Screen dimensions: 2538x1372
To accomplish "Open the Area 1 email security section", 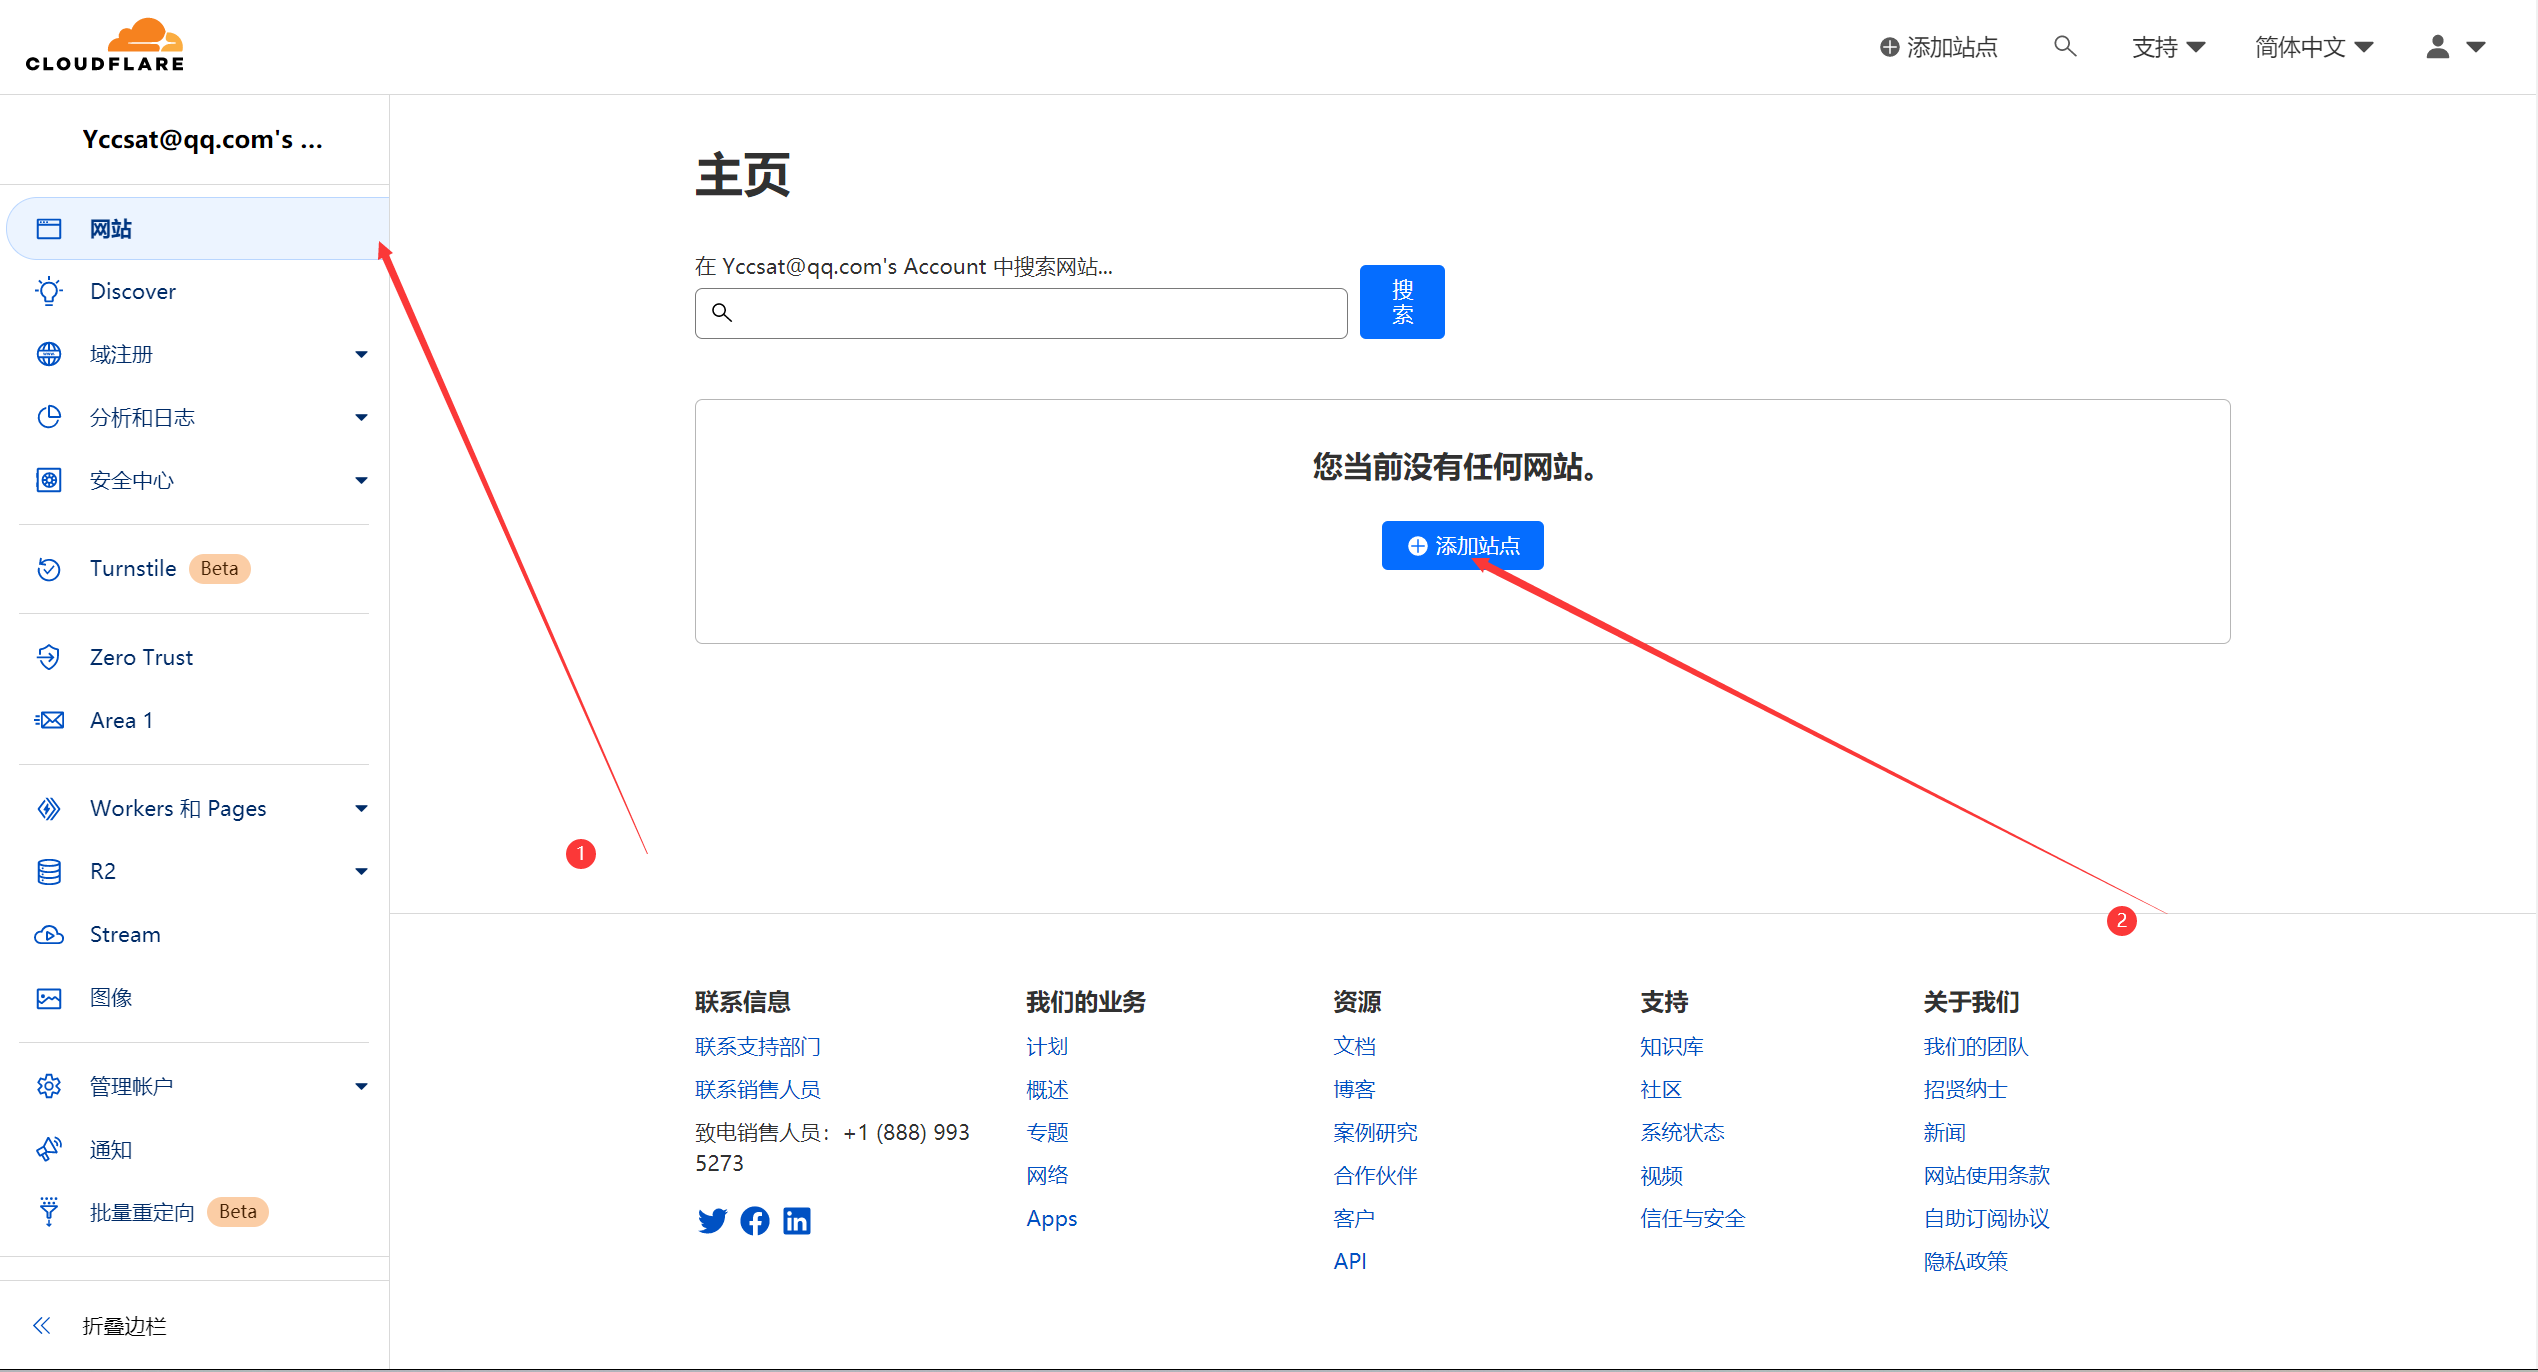I will tap(120, 719).
